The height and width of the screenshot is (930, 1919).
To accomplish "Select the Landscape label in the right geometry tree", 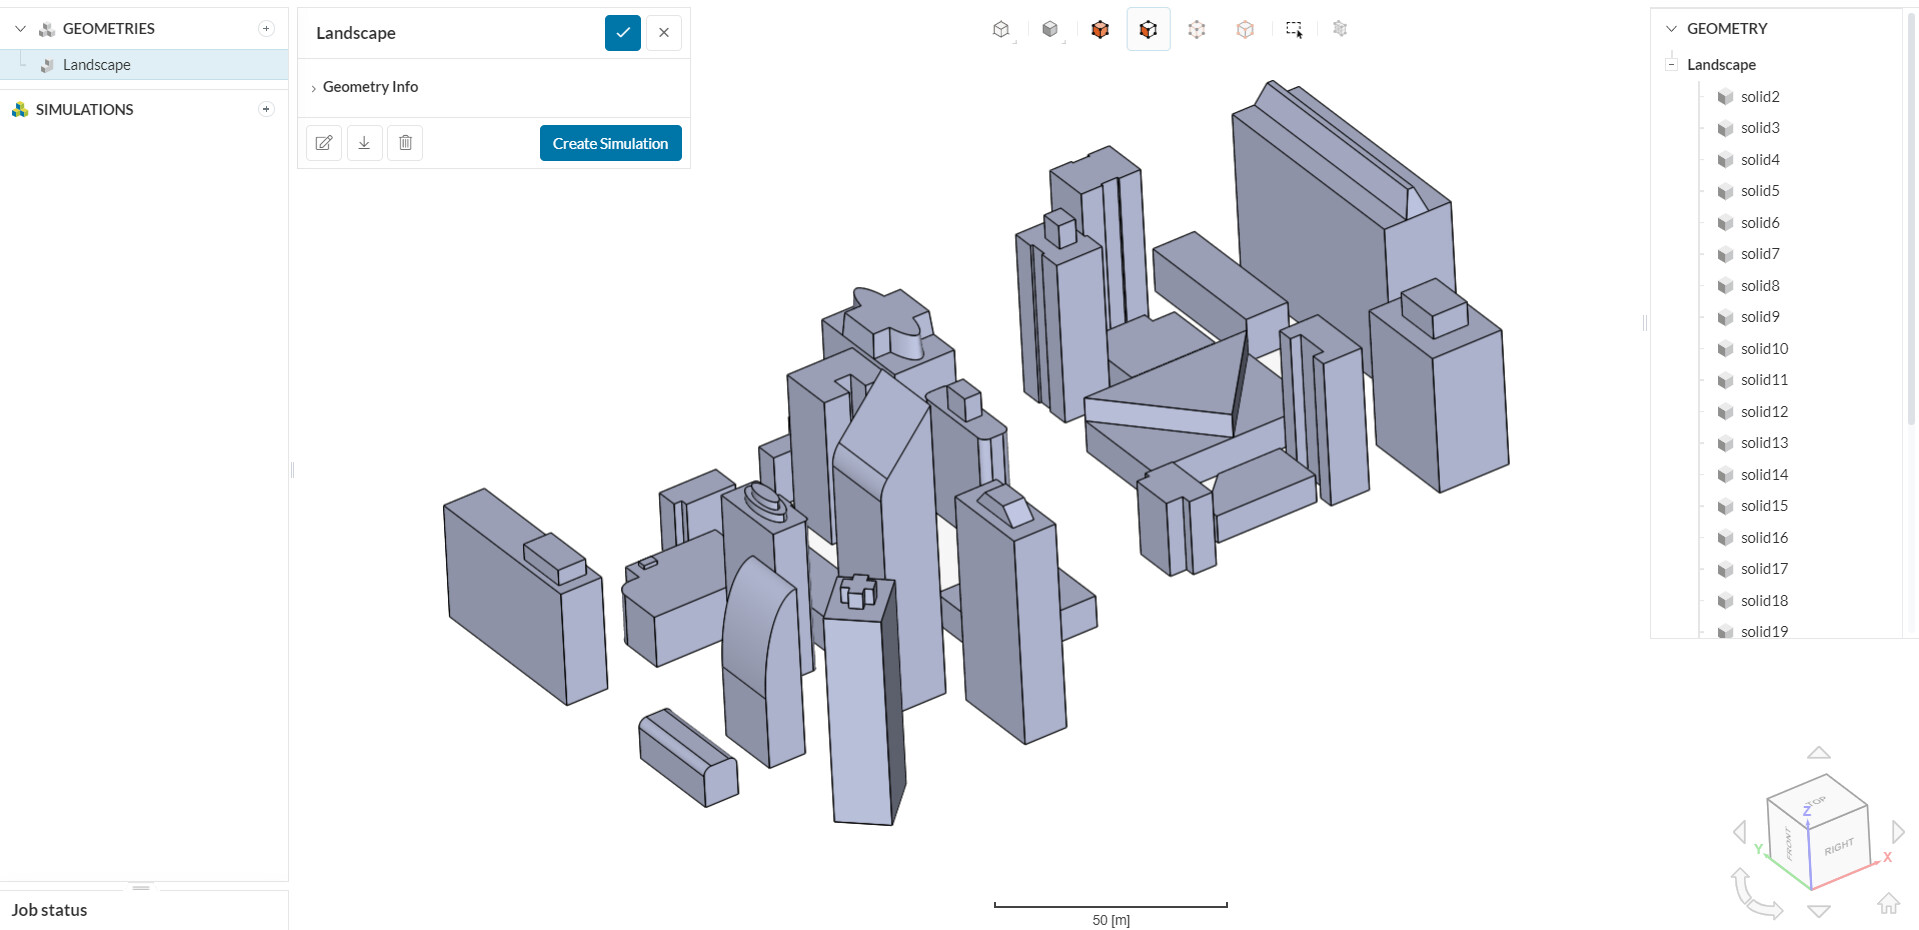I will click(1721, 65).
